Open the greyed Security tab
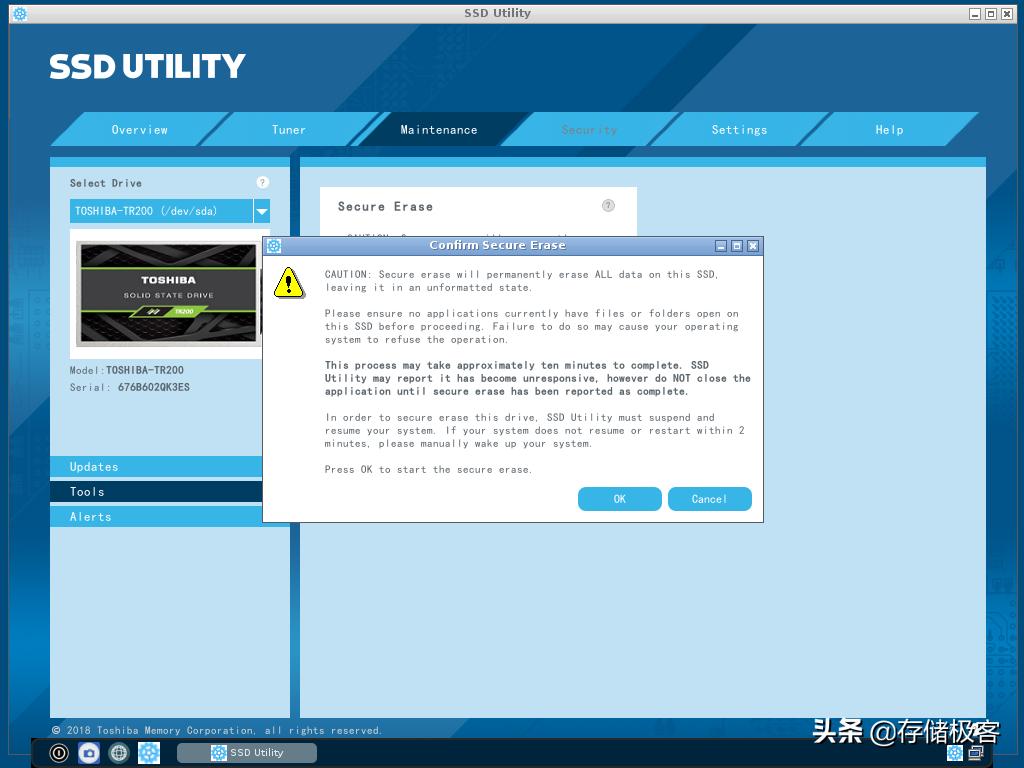Image resolution: width=1024 pixels, height=768 pixels. 589,129
